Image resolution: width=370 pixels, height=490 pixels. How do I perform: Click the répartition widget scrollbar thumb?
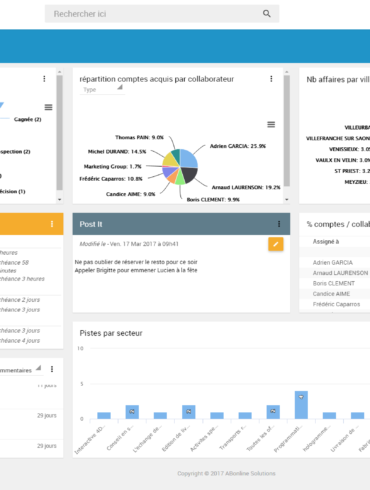click(x=287, y=130)
